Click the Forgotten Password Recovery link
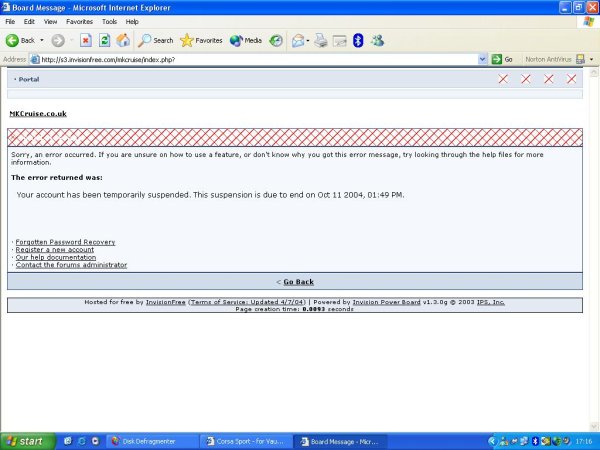The image size is (600, 450). 65,242
